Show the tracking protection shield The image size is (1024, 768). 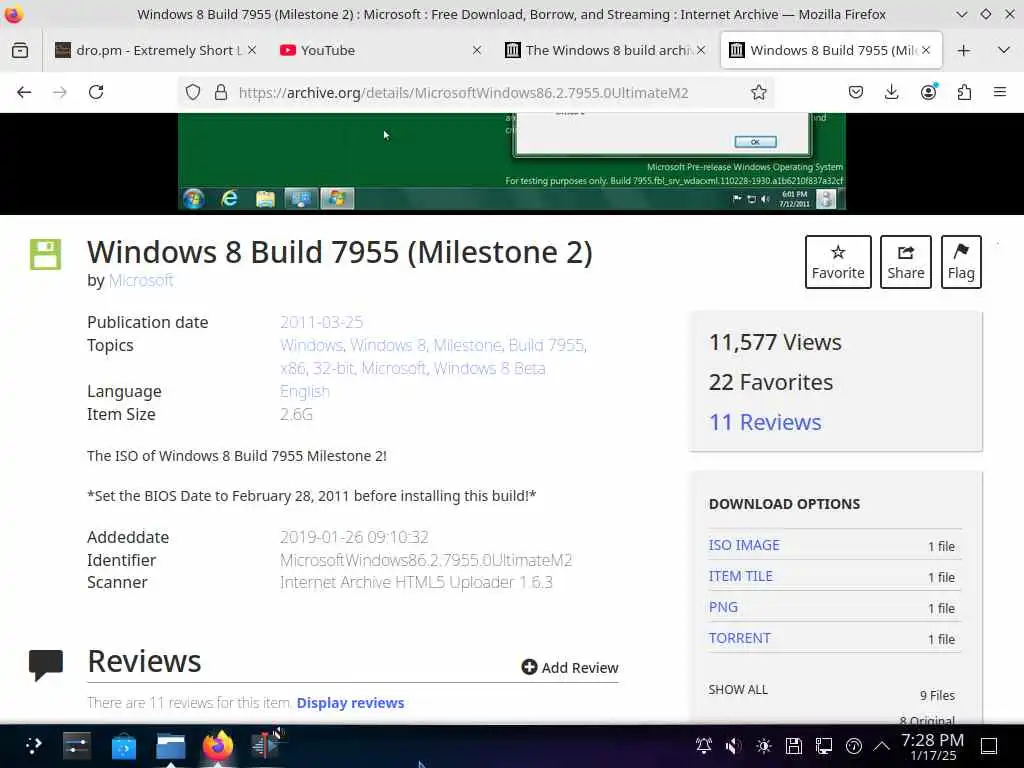(x=193, y=92)
